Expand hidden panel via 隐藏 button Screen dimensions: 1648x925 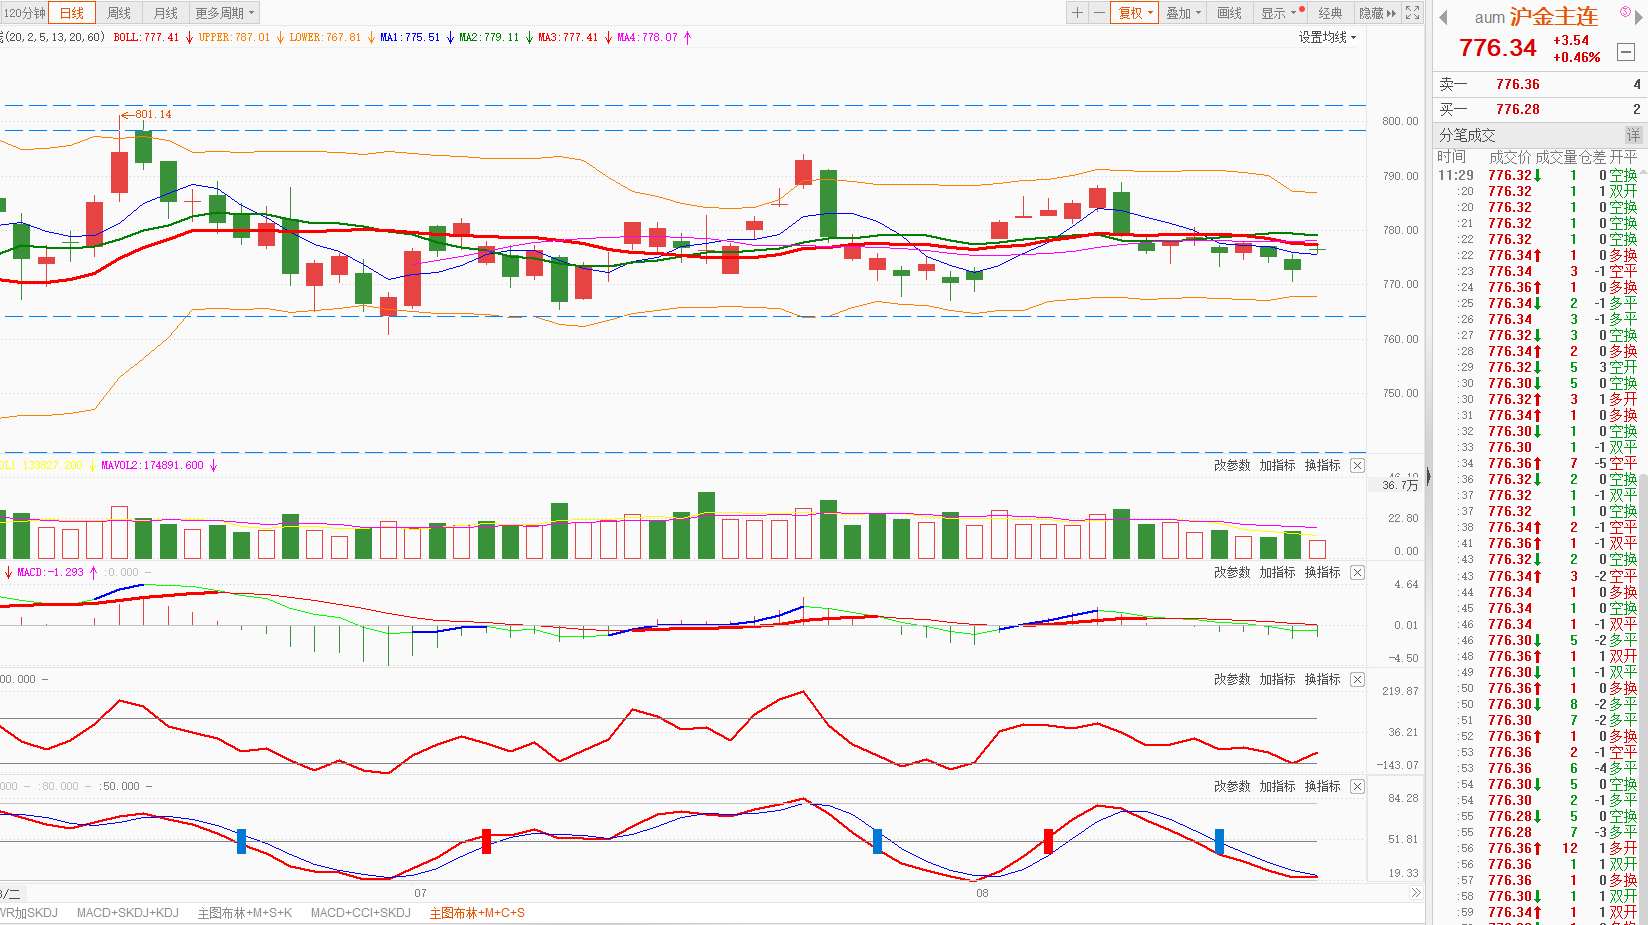click(x=1377, y=13)
